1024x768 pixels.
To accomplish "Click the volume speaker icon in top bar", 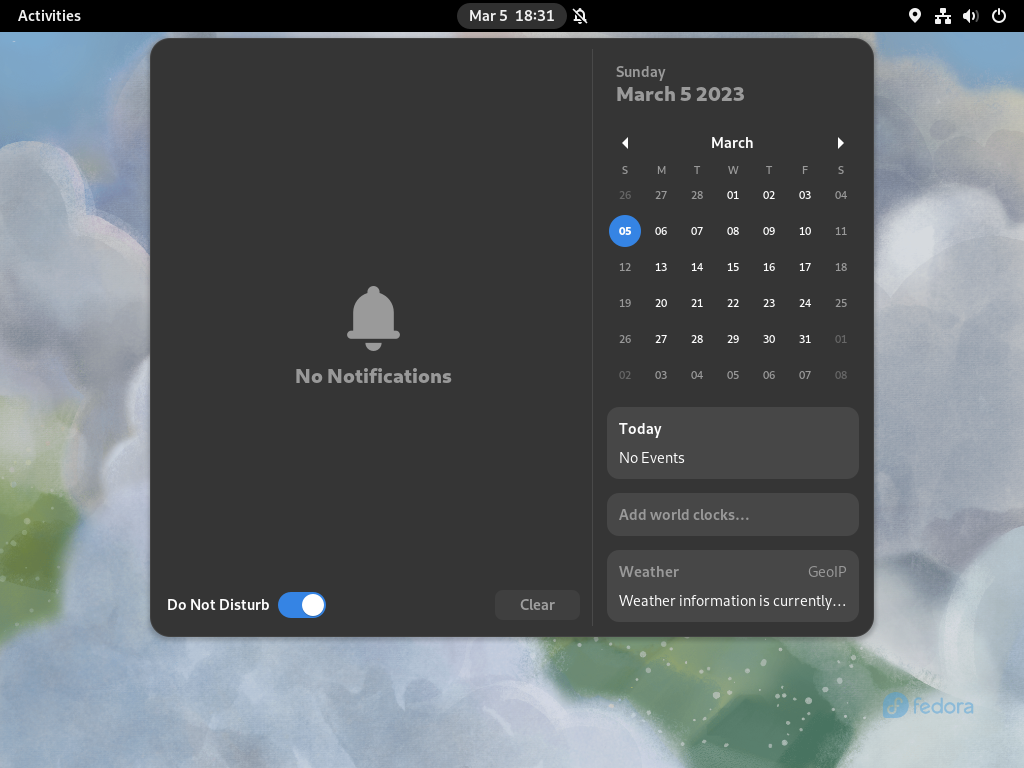I will 970,16.
